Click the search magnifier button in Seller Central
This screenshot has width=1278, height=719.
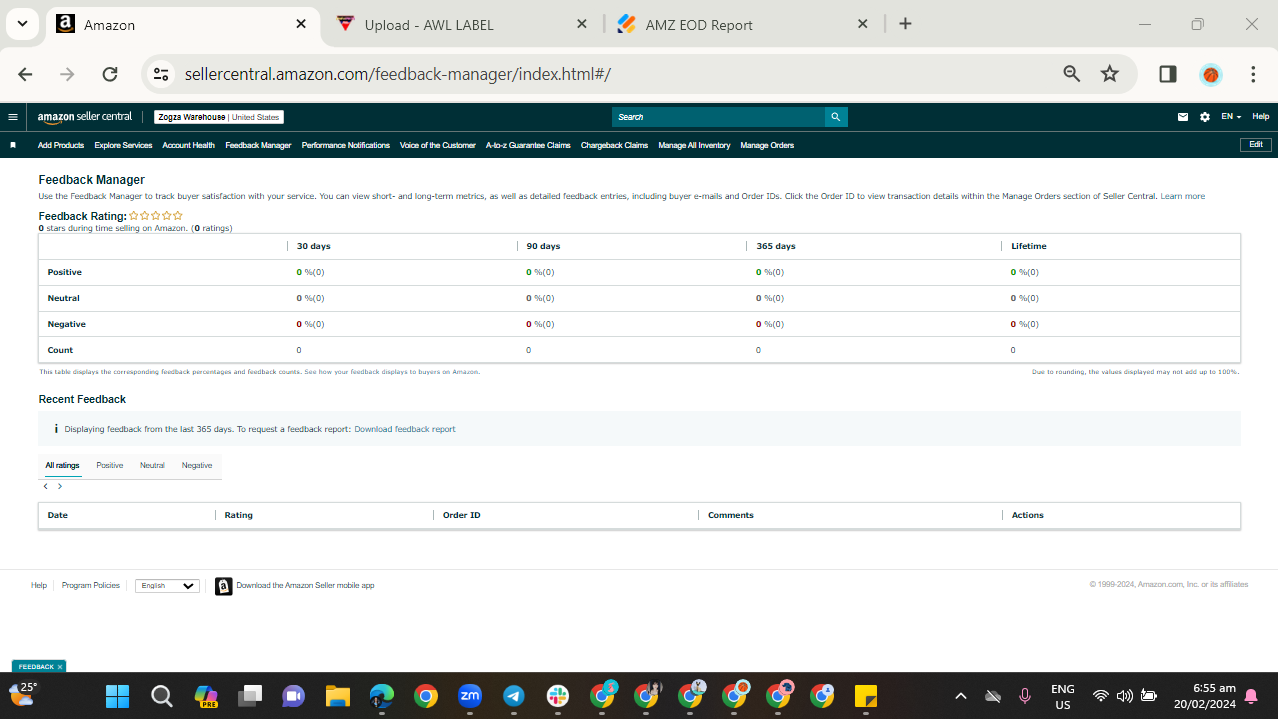pos(836,117)
